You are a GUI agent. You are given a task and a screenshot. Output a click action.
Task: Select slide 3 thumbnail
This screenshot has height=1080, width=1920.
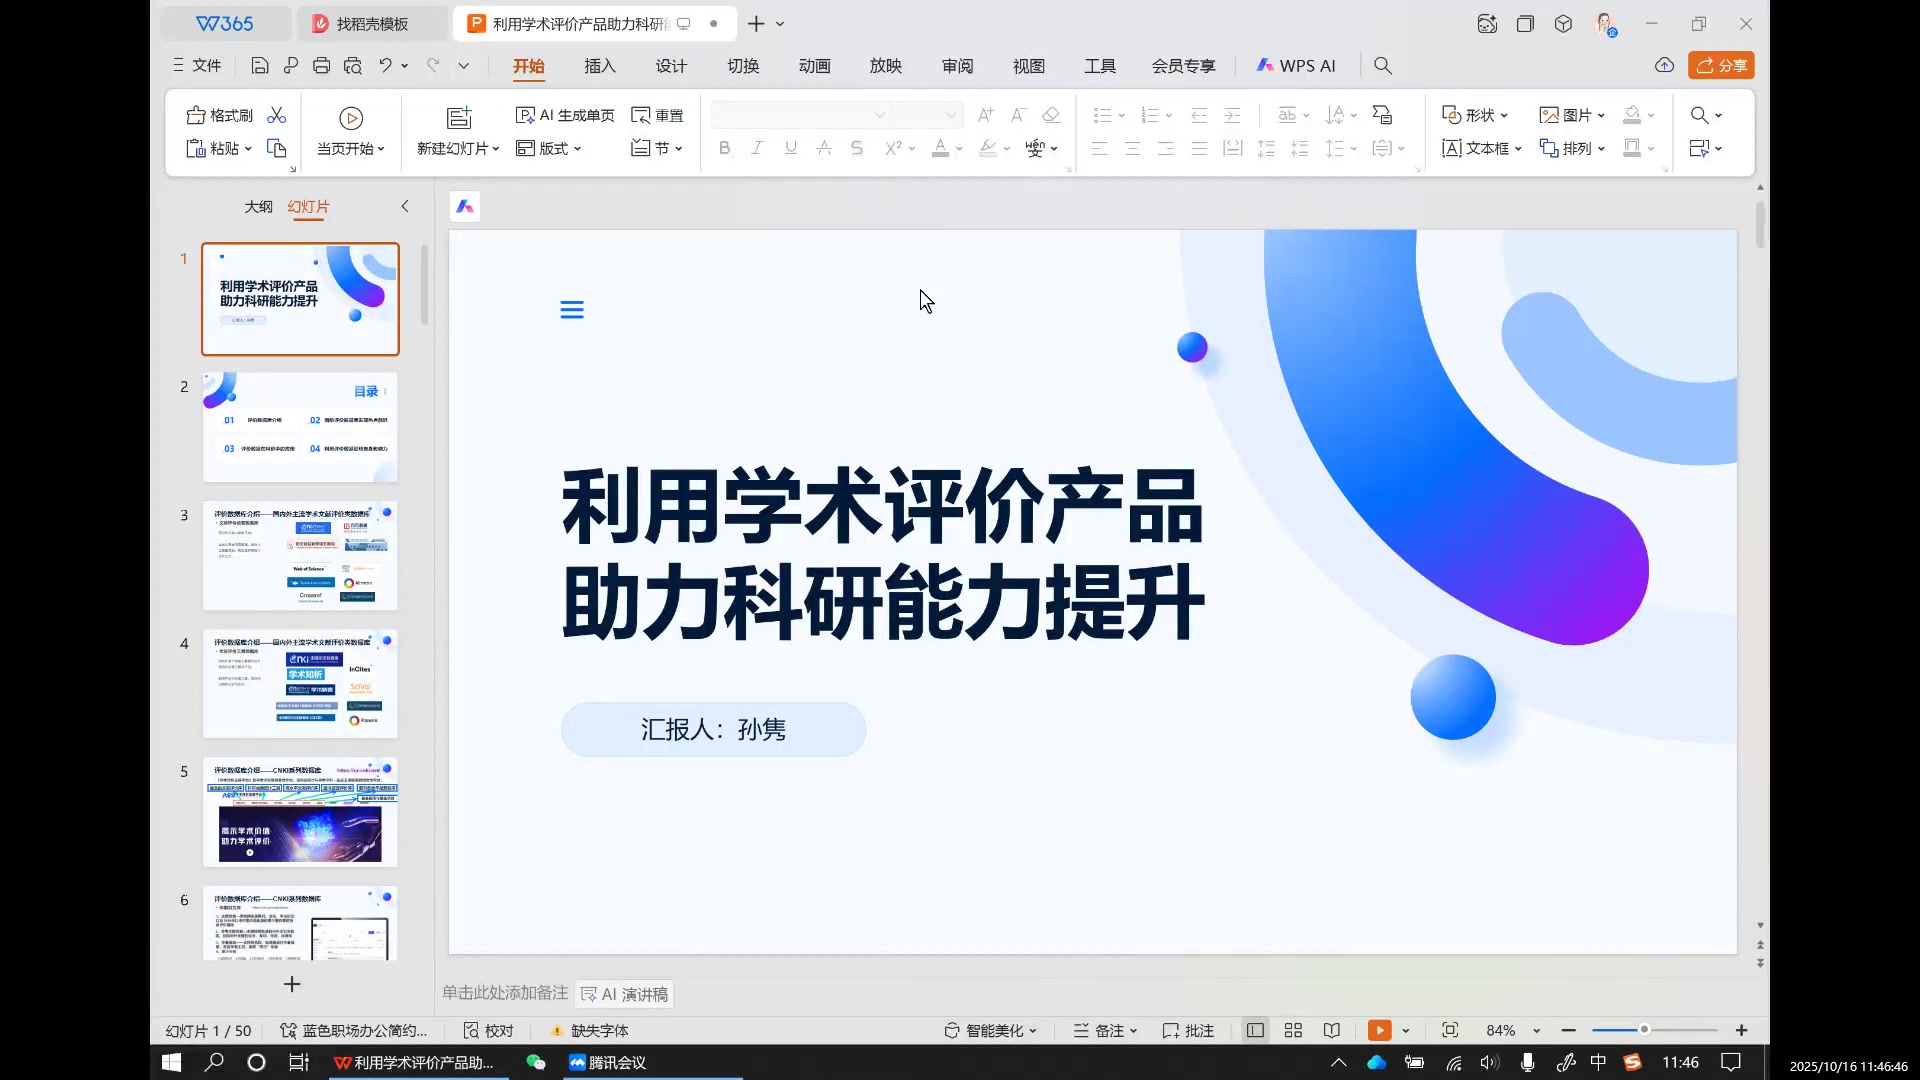(300, 556)
